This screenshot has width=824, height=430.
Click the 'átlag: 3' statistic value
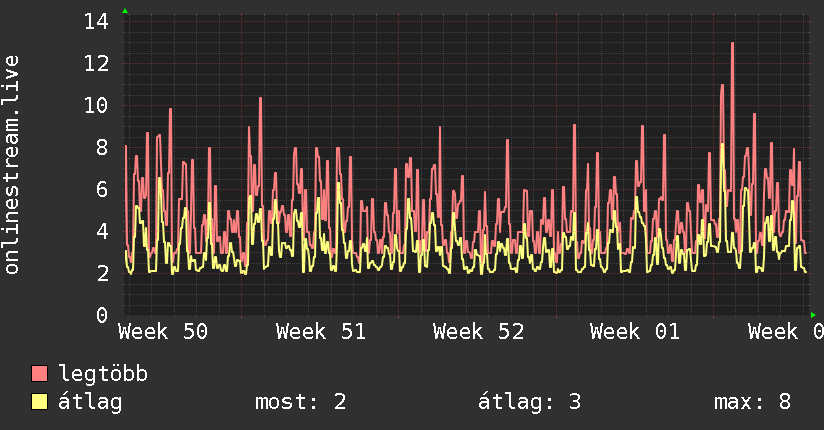pos(529,402)
